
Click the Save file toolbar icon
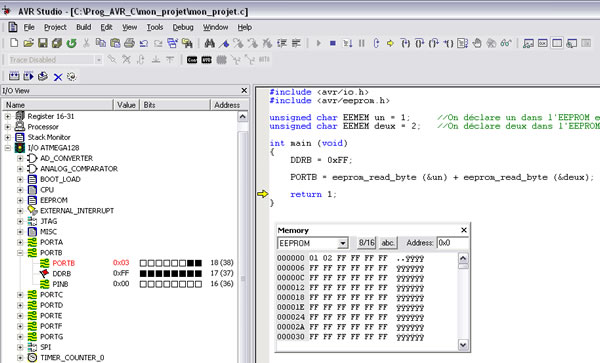42,43
